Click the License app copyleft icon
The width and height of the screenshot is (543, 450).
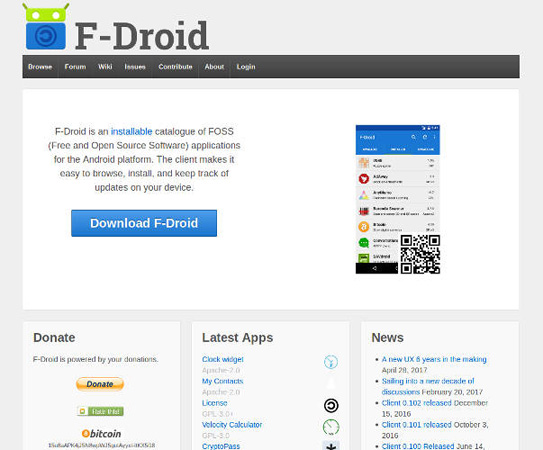tap(331, 405)
